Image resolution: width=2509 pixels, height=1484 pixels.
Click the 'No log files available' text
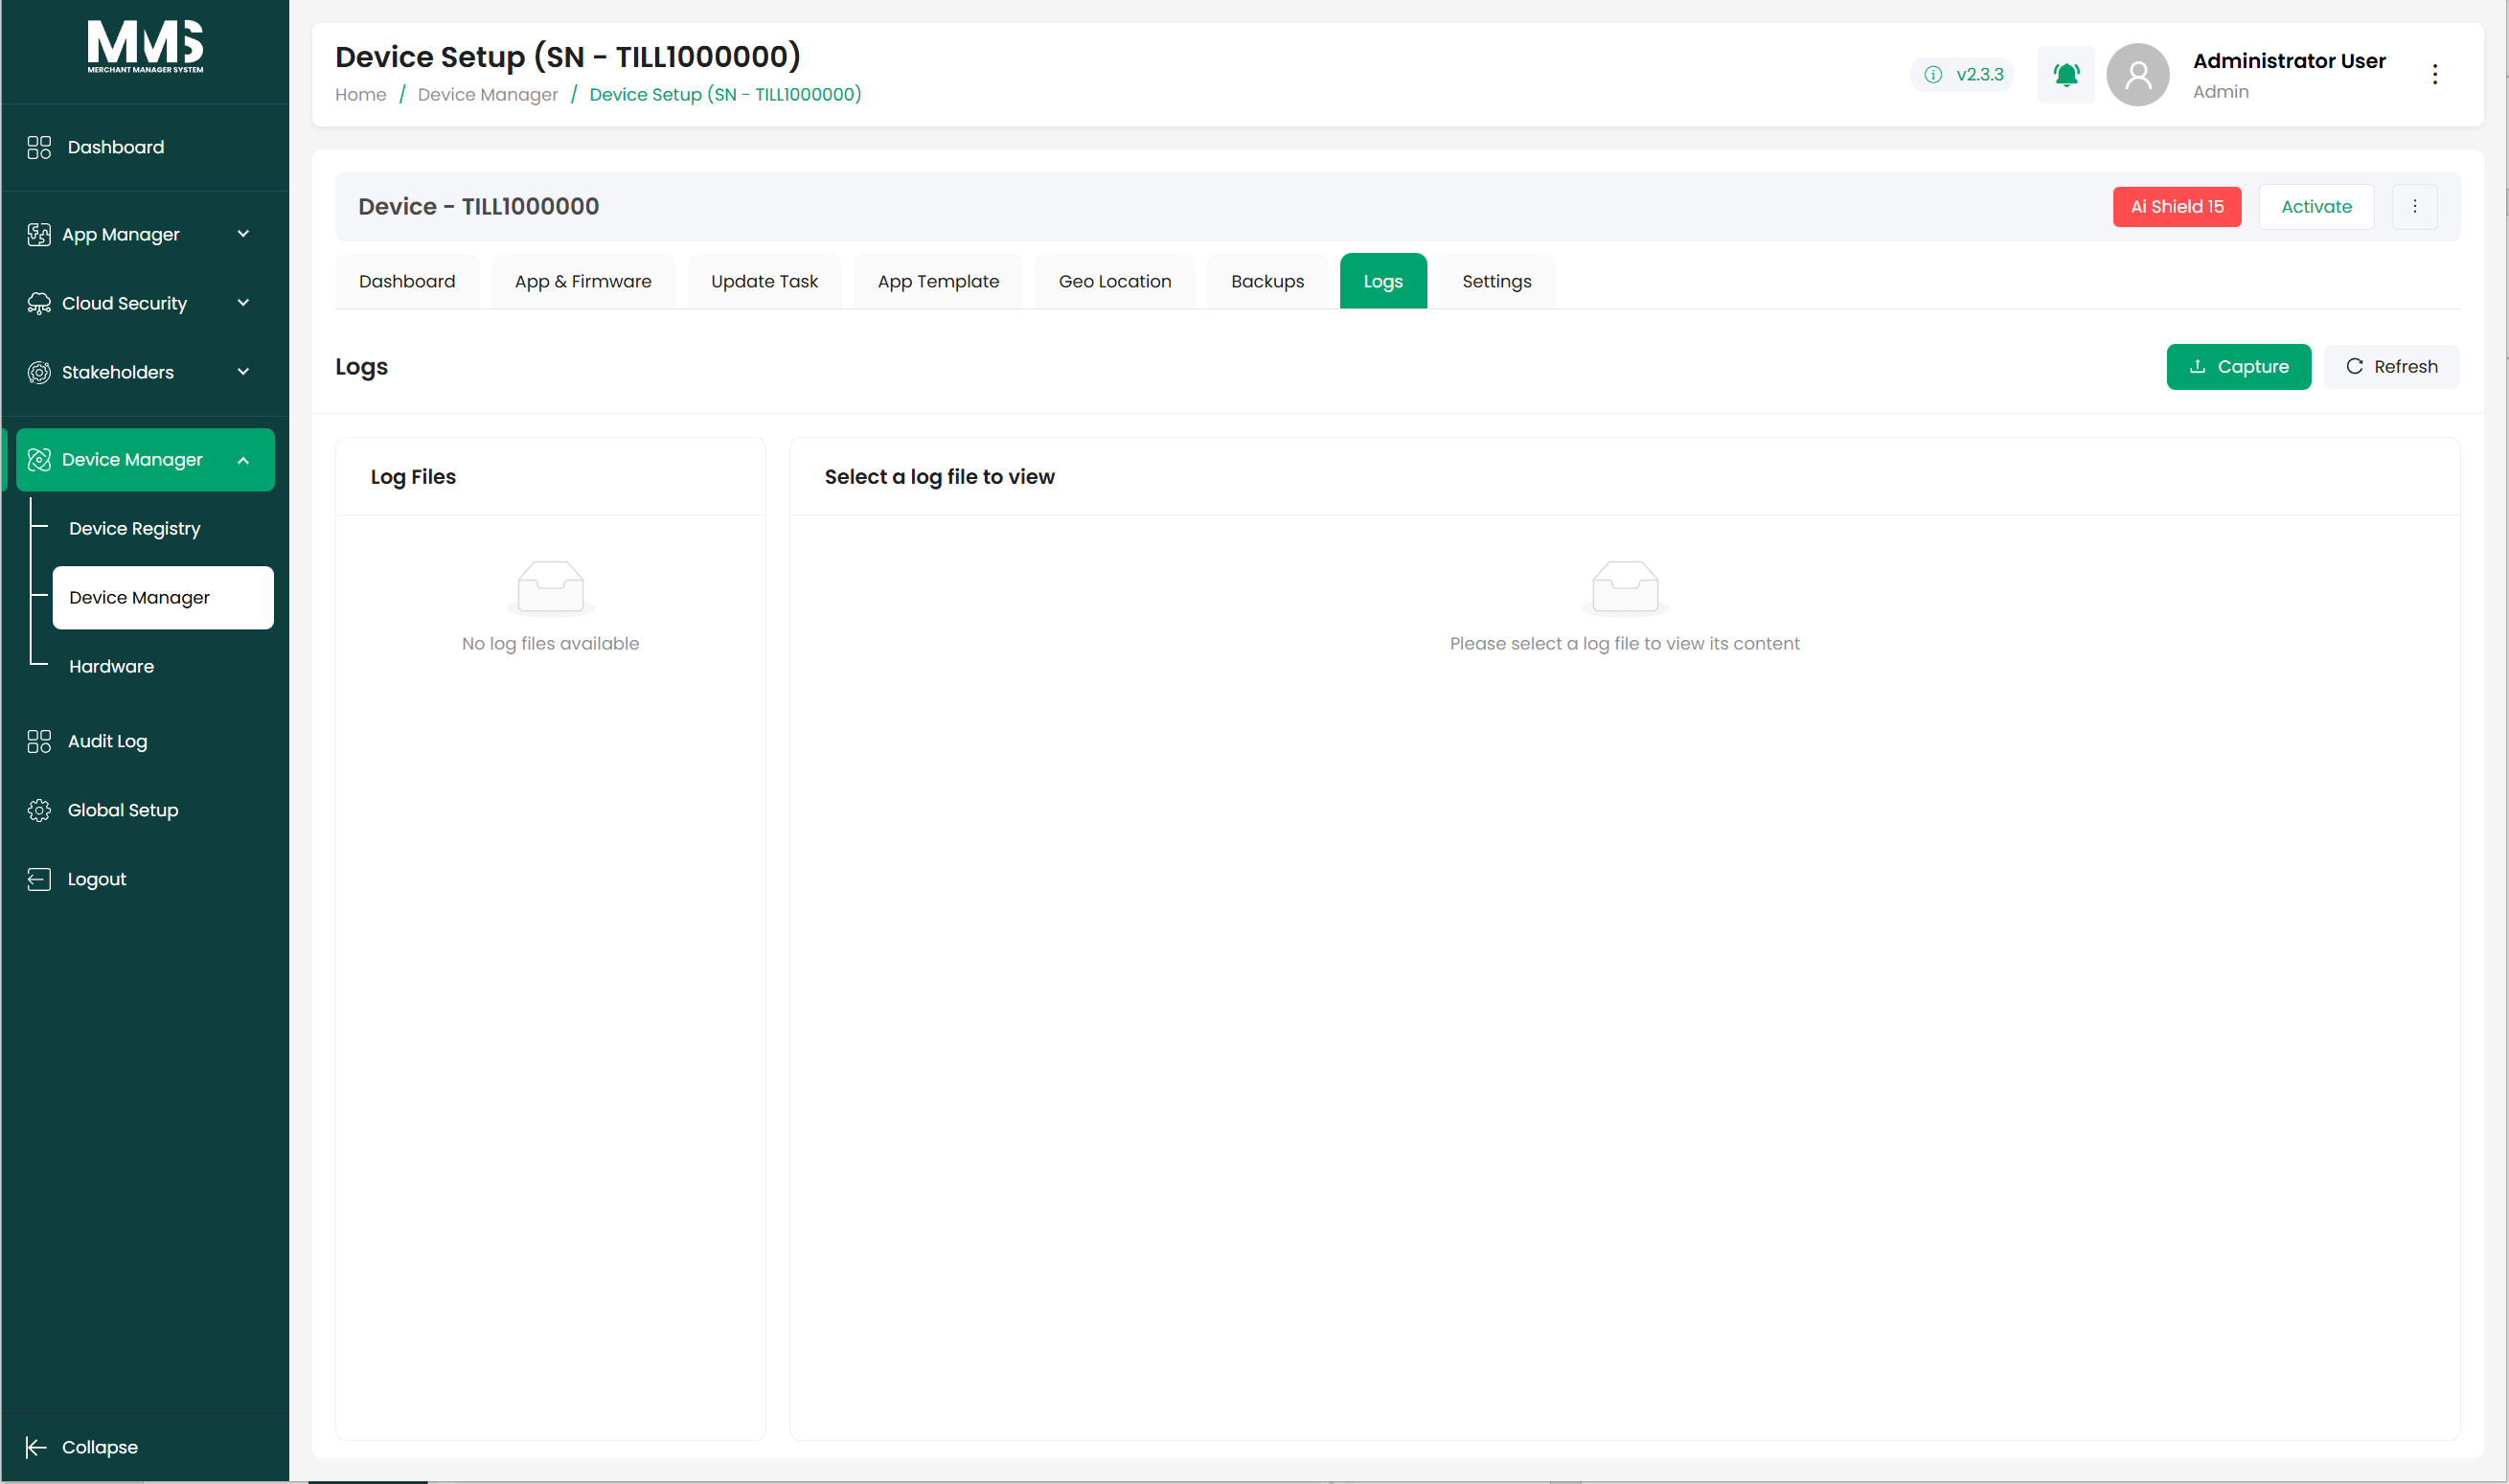550,643
